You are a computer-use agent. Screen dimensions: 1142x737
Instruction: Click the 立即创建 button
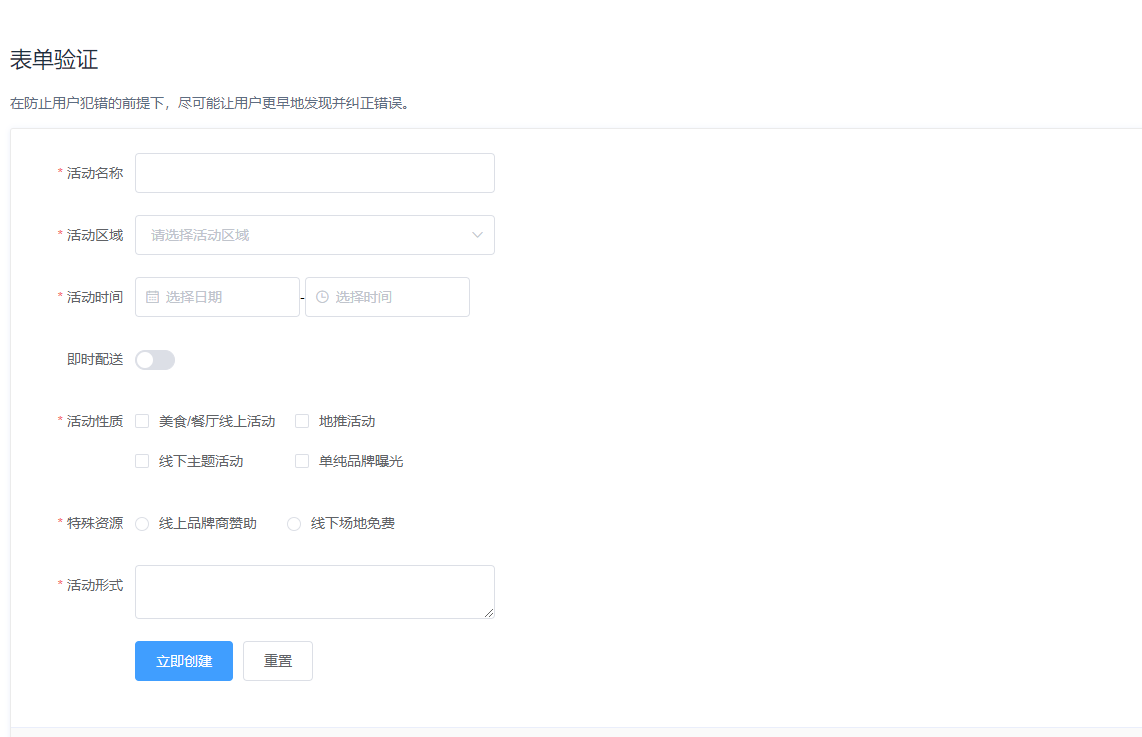click(183, 660)
